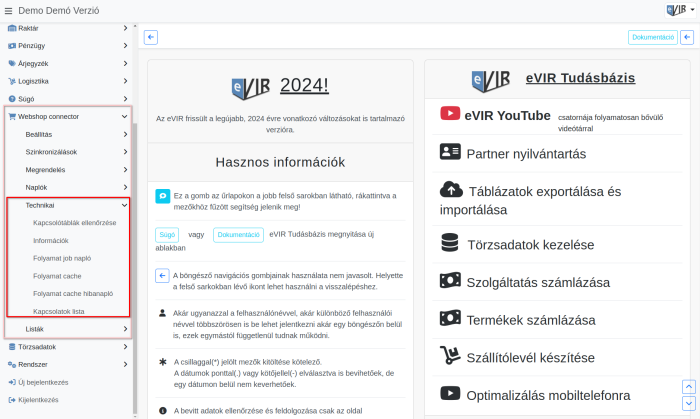Click the Webshop connector cart icon

tap(12, 116)
